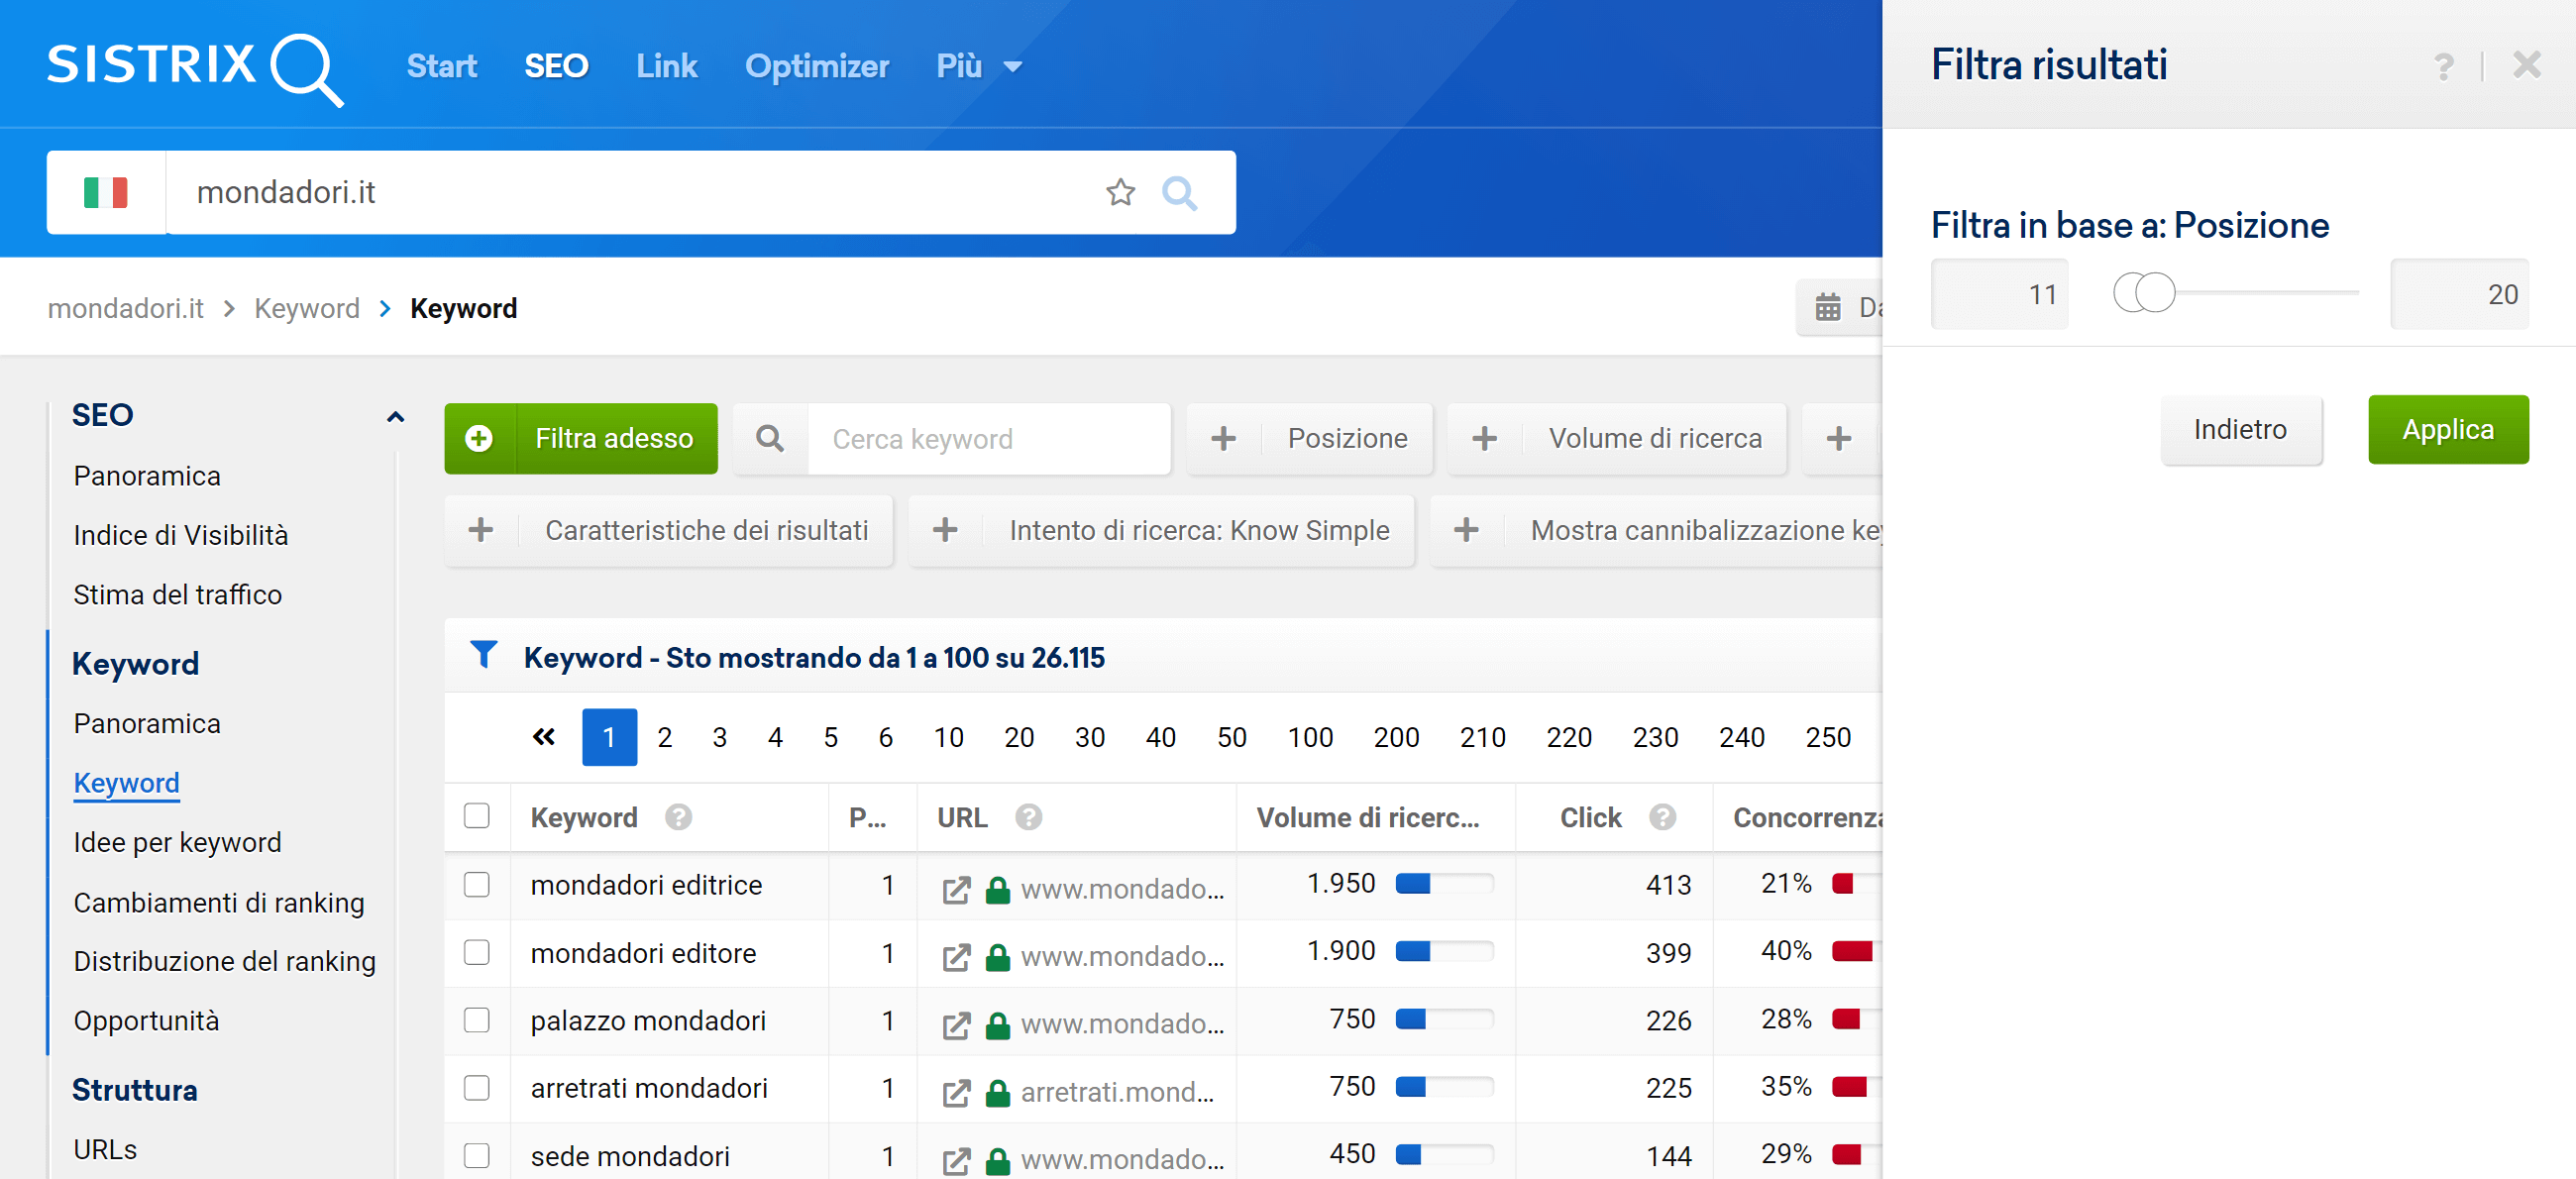Open URLs under Struttura in sidebar

105,1149
